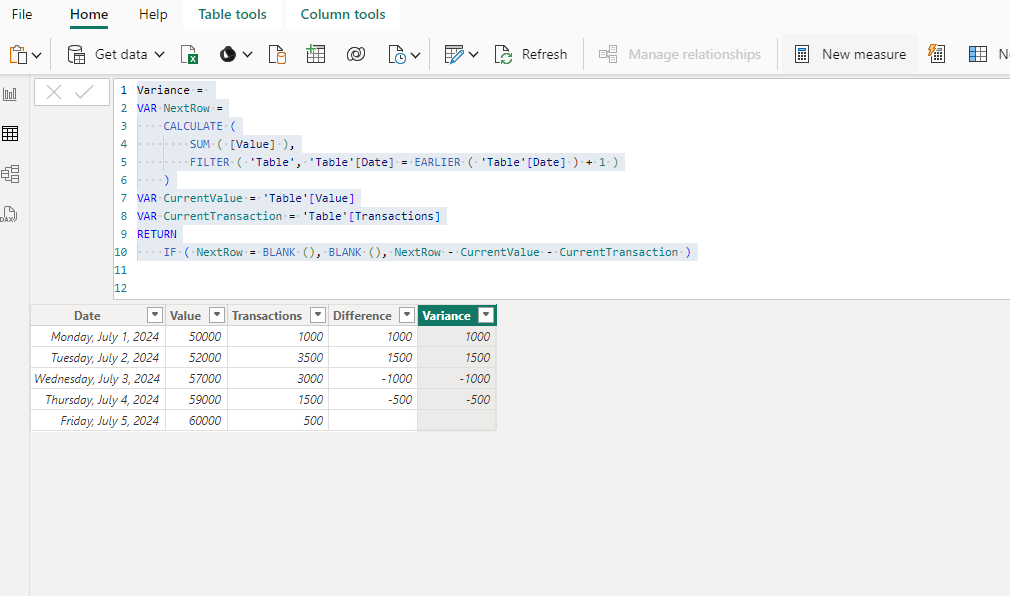The height and width of the screenshot is (596, 1010).
Task: Click the SQL Server source icon
Action: coord(277,55)
